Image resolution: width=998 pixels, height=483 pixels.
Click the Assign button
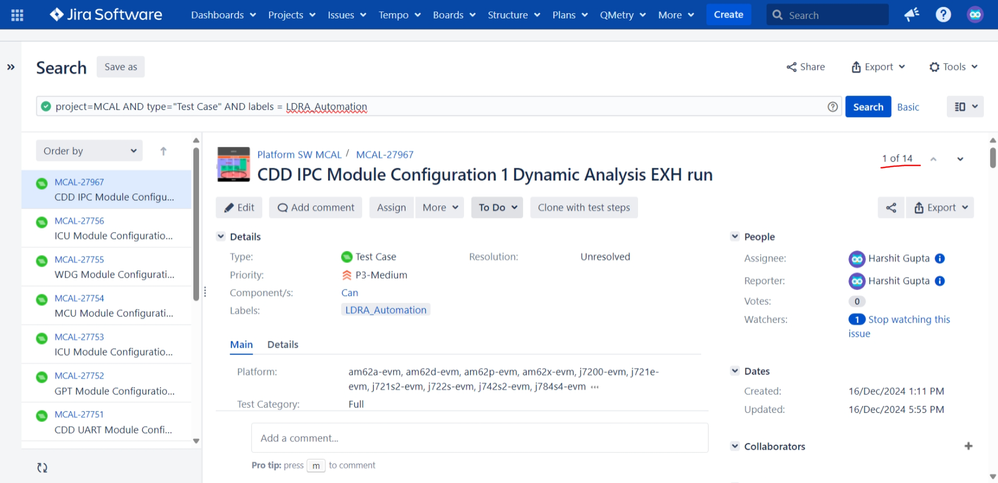click(391, 207)
